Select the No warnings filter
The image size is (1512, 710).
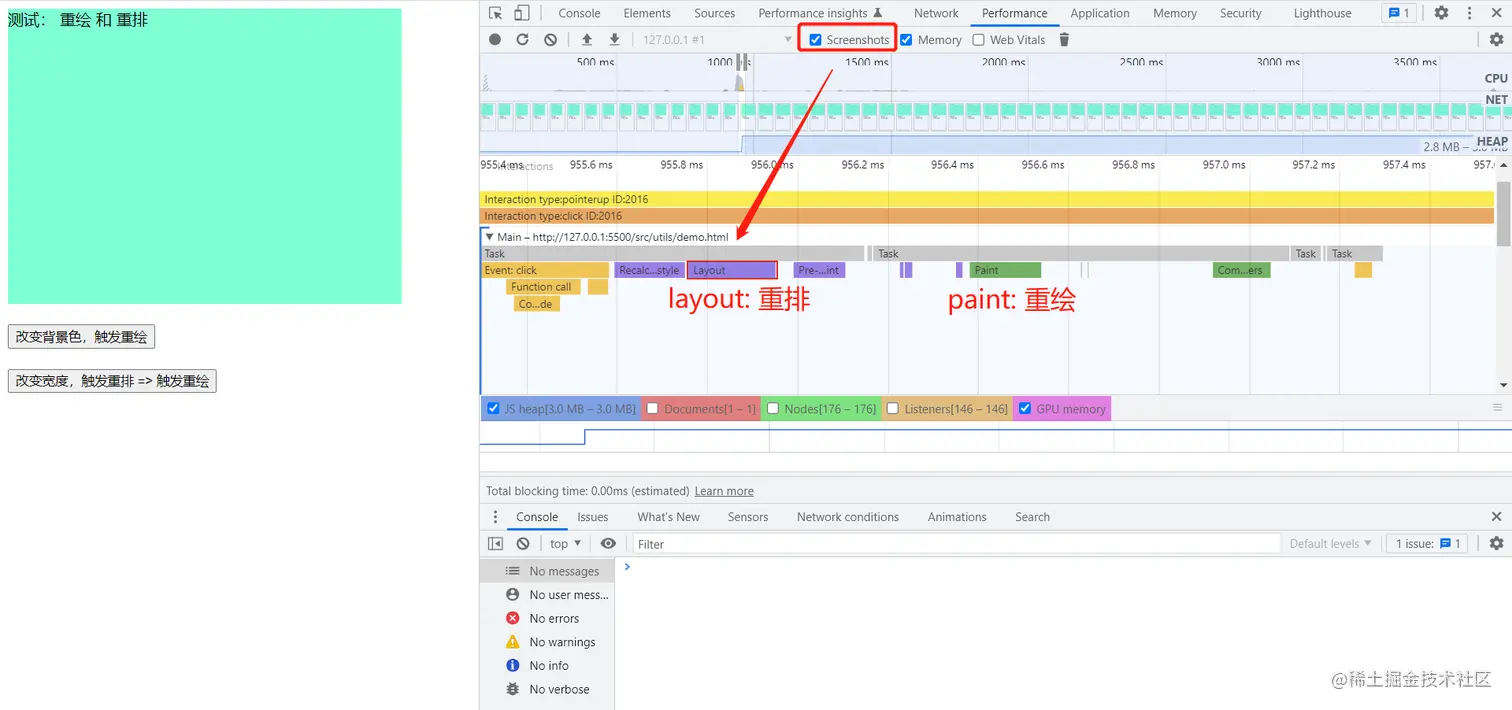(547, 642)
